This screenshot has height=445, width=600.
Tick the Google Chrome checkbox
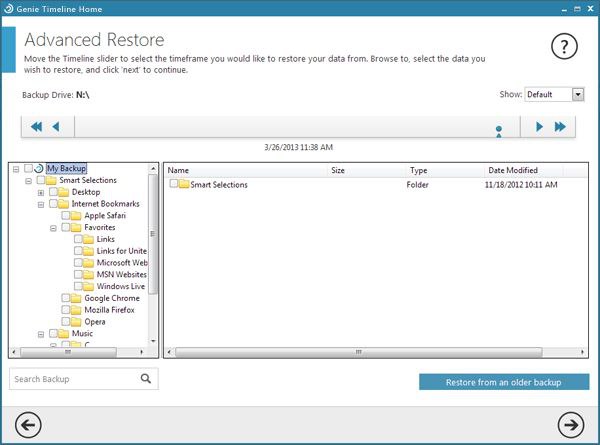click(66, 298)
